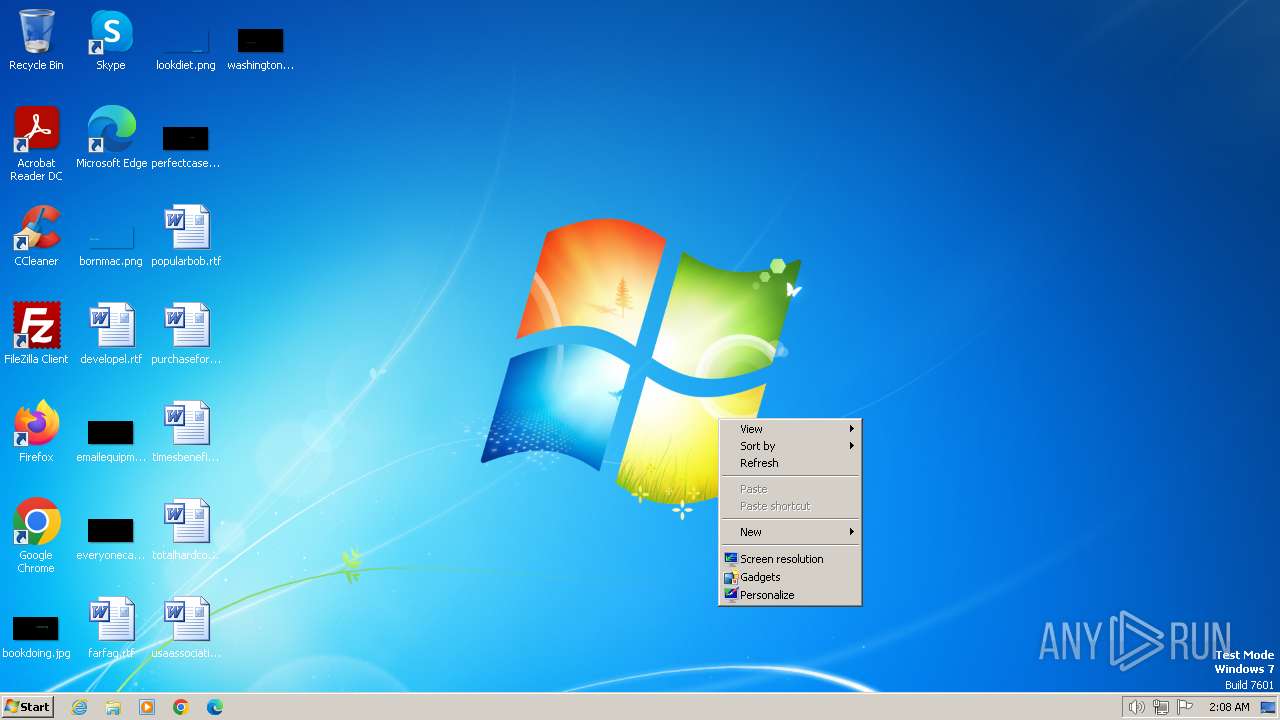Open the Microsoft Edge desktop shortcut
This screenshot has height=720, width=1280.
[111, 138]
